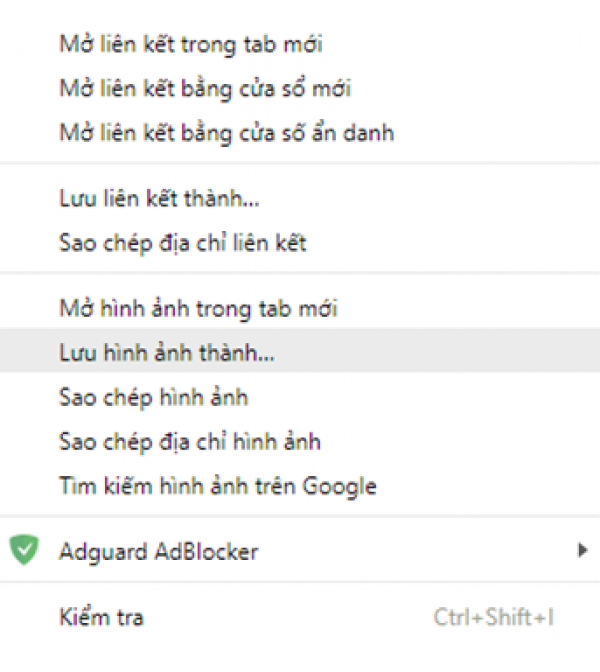Viewport: 600px width, 672px height.
Task: Copy the image address entry
Action: click(189, 441)
